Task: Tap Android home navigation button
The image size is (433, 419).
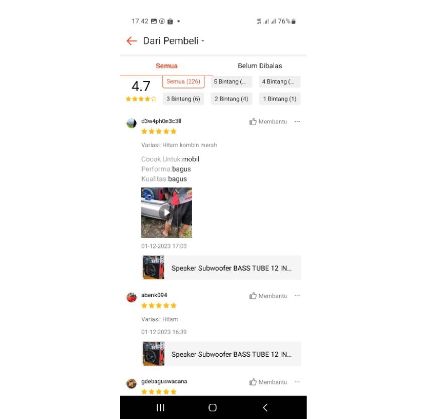Action: (x=213, y=407)
